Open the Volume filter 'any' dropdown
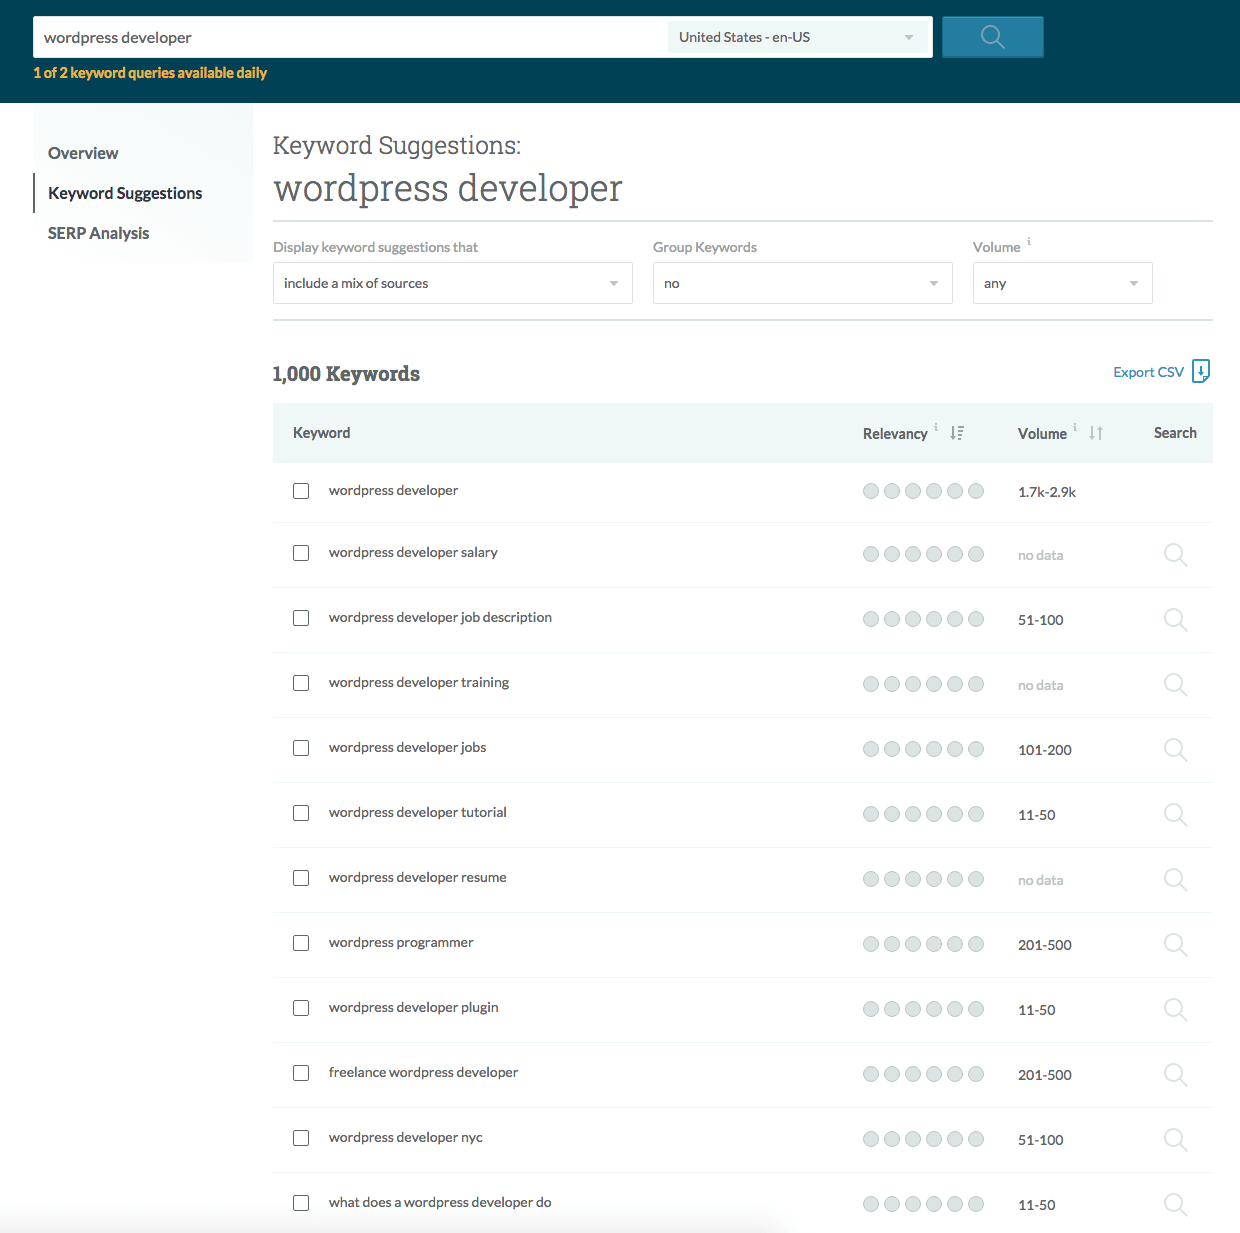The height and width of the screenshot is (1233, 1240). (1062, 283)
